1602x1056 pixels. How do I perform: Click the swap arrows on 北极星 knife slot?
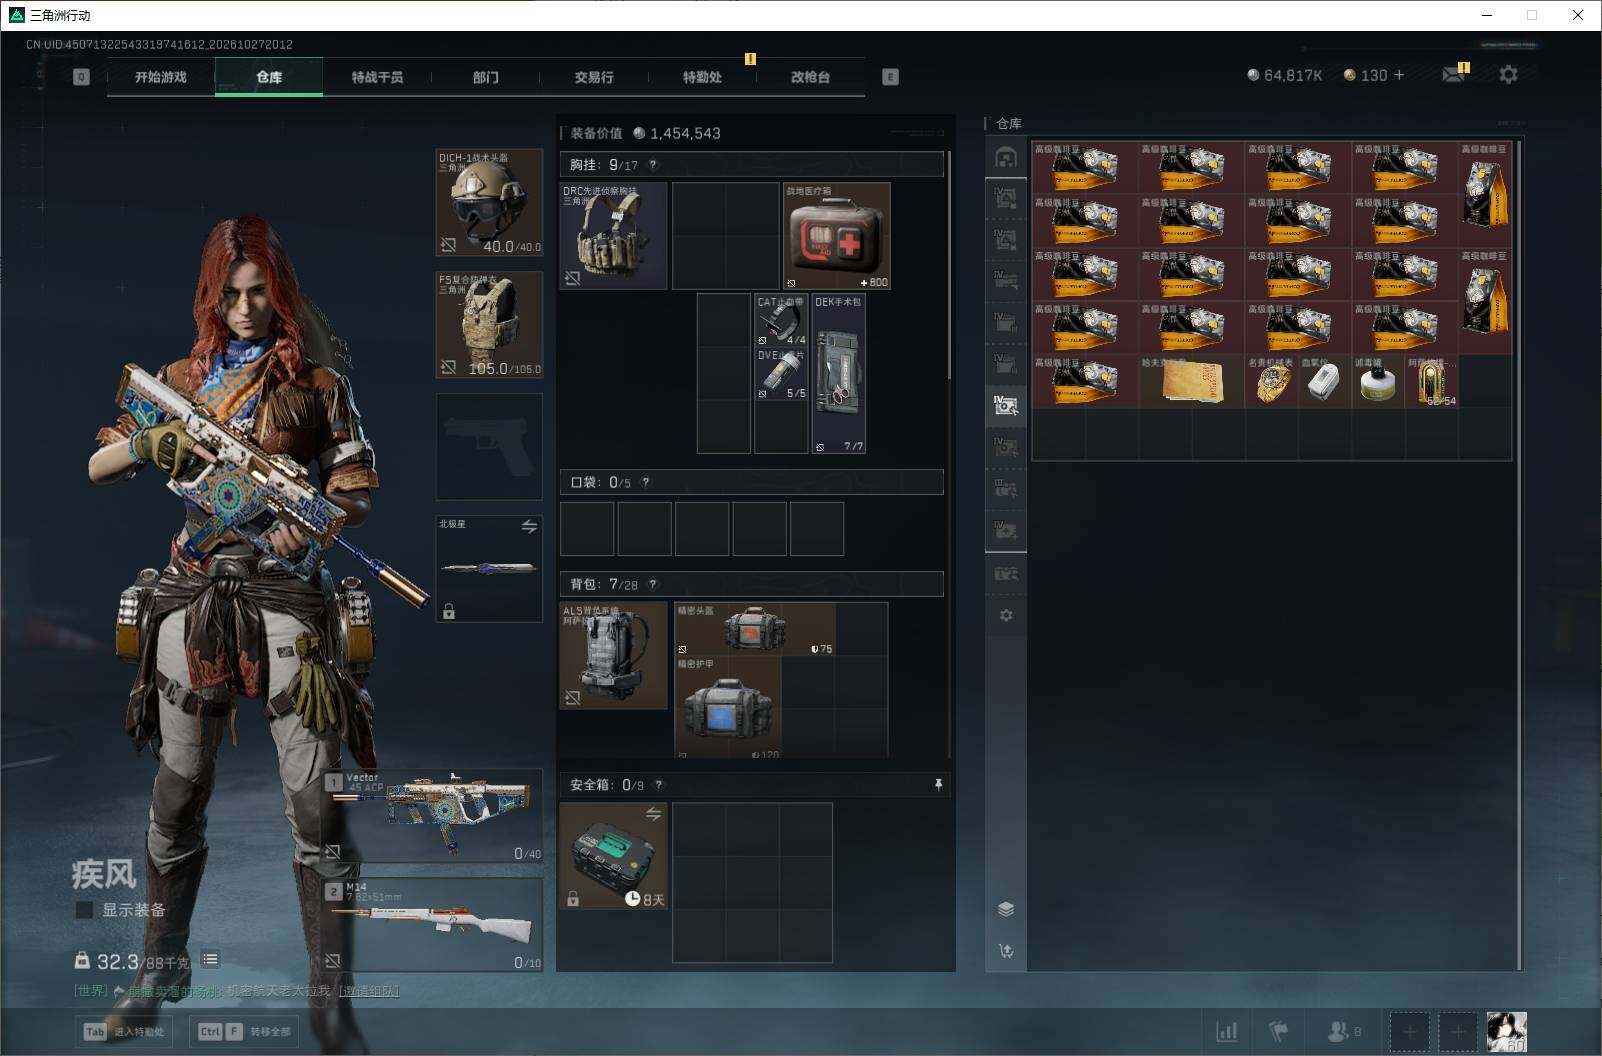coord(529,526)
